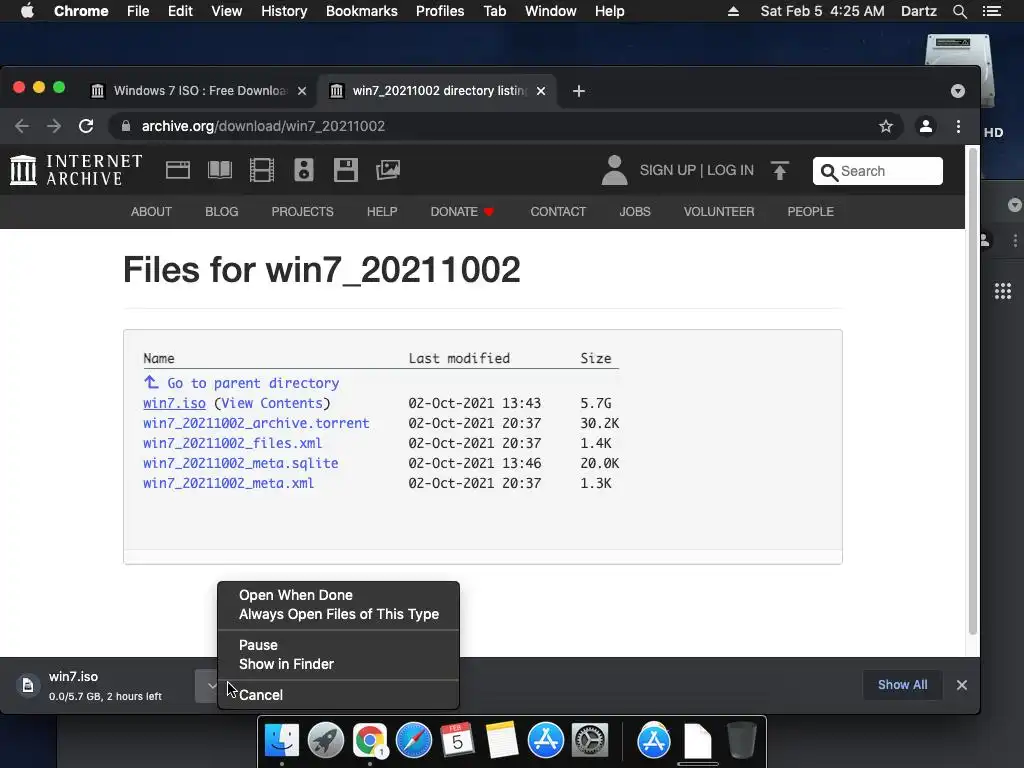
Task: Open Trash from the Dock
Action: [x=742, y=741]
